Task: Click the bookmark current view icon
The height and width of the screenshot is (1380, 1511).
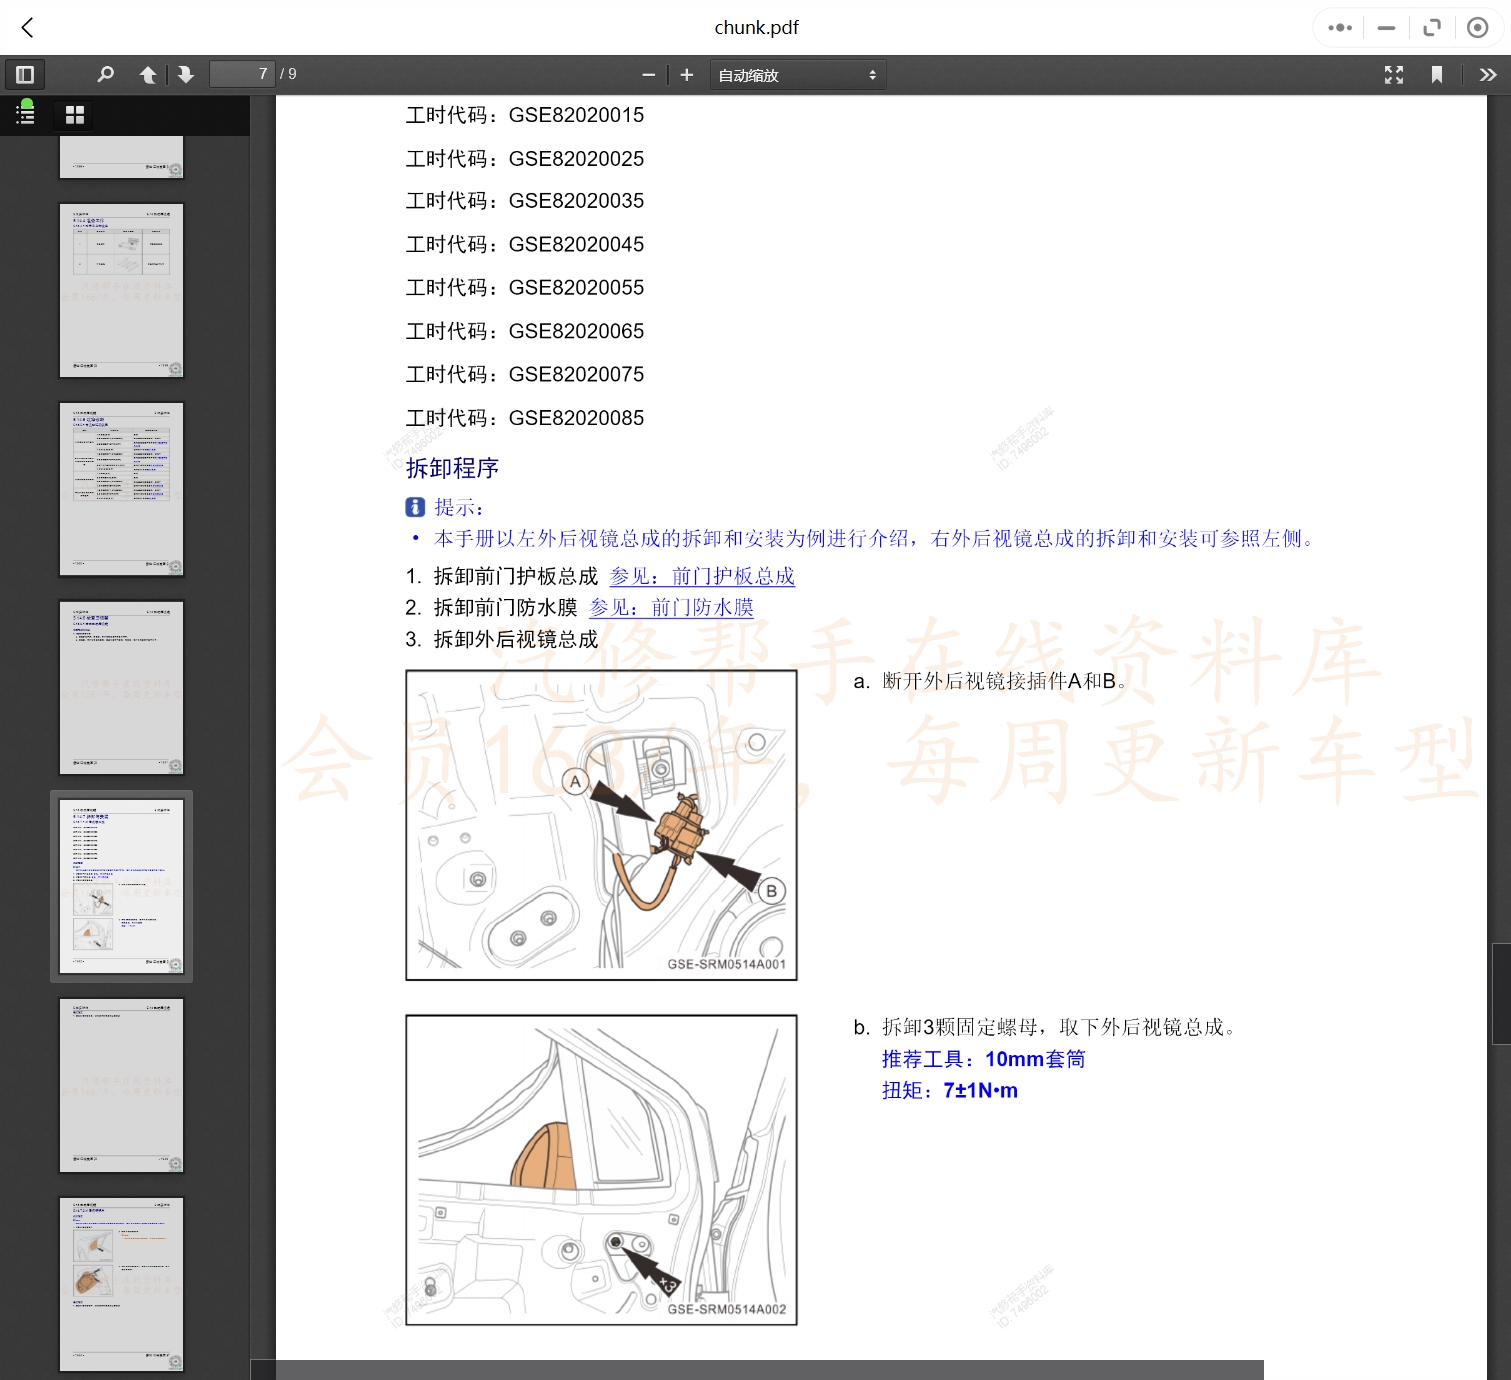Action: (x=1437, y=75)
